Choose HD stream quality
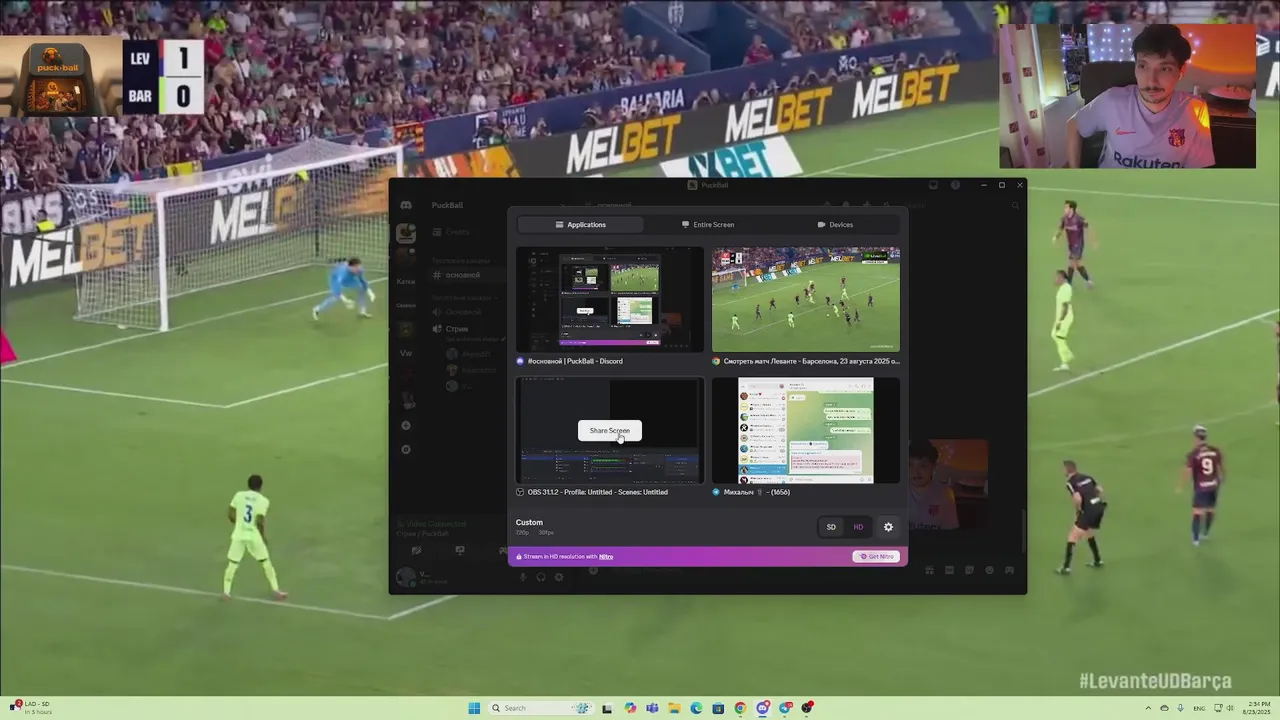This screenshot has width=1280, height=720. tap(858, 527)
